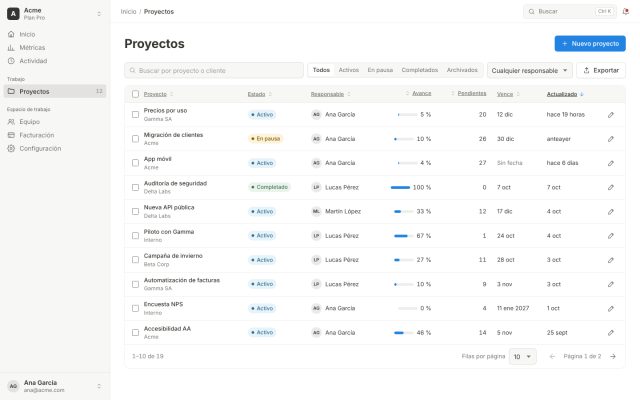Focus the top Buscar search box

click(570, 11)
